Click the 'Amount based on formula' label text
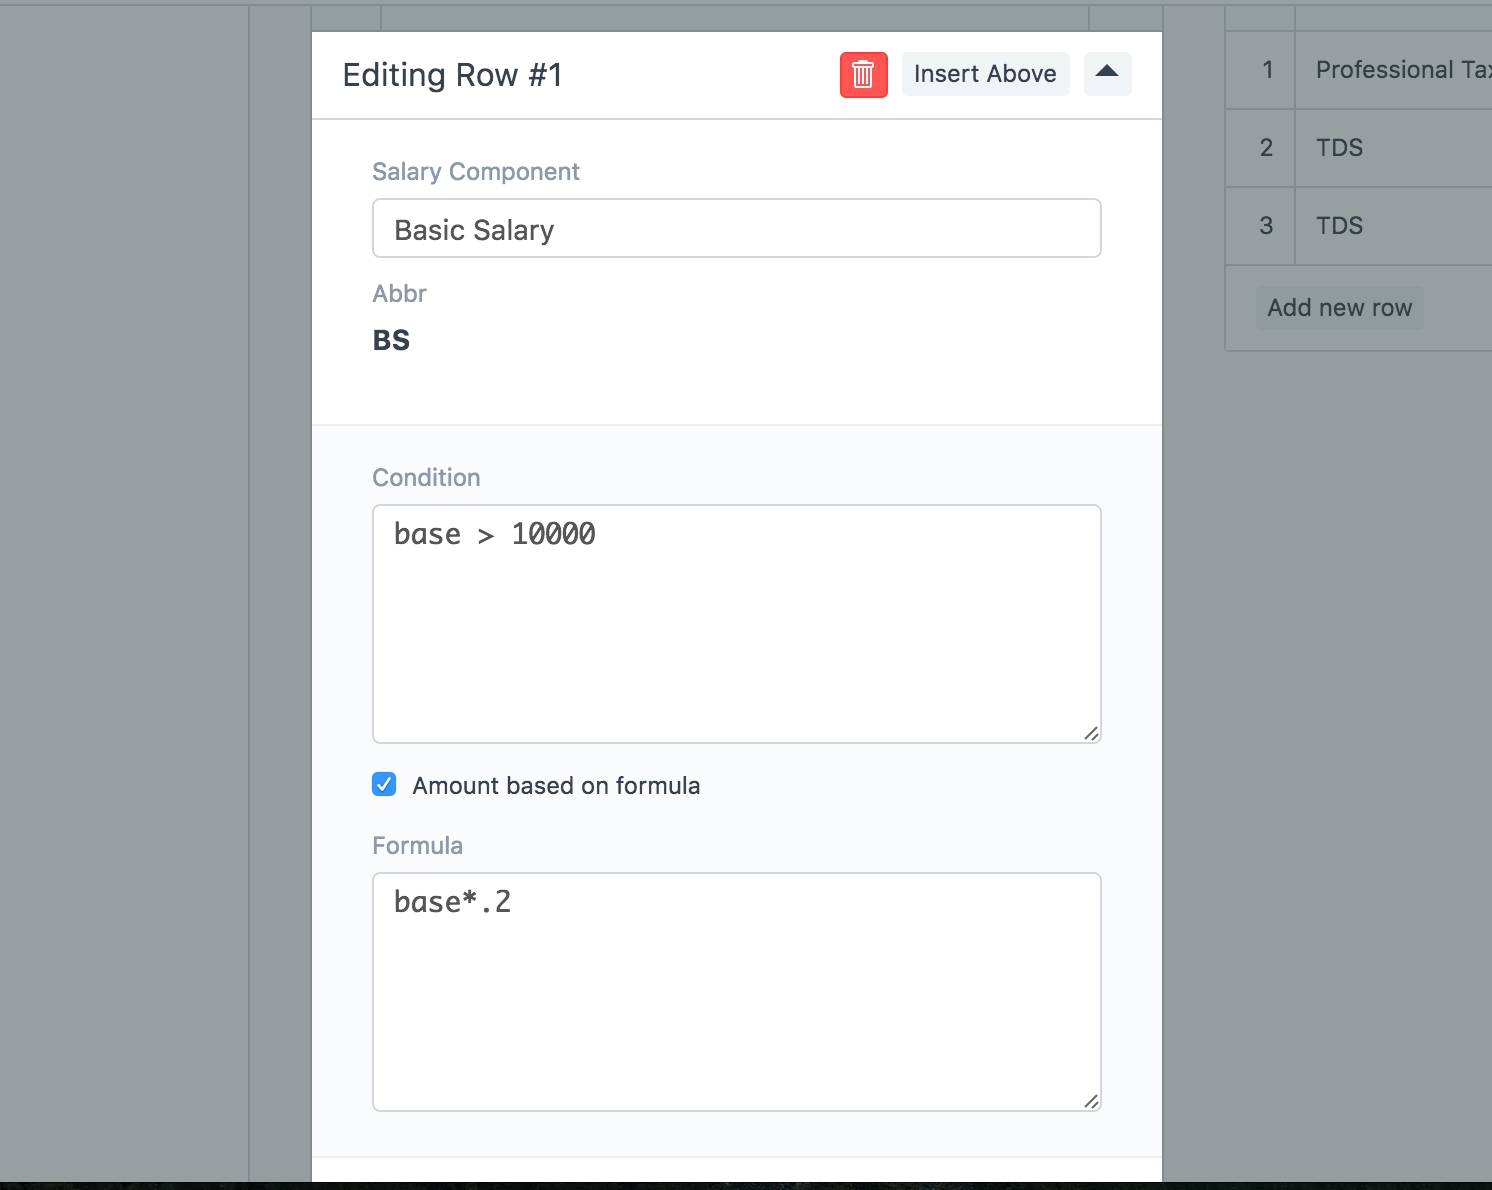Screen dimensions: 1492x1190 (x=556, y=786)
